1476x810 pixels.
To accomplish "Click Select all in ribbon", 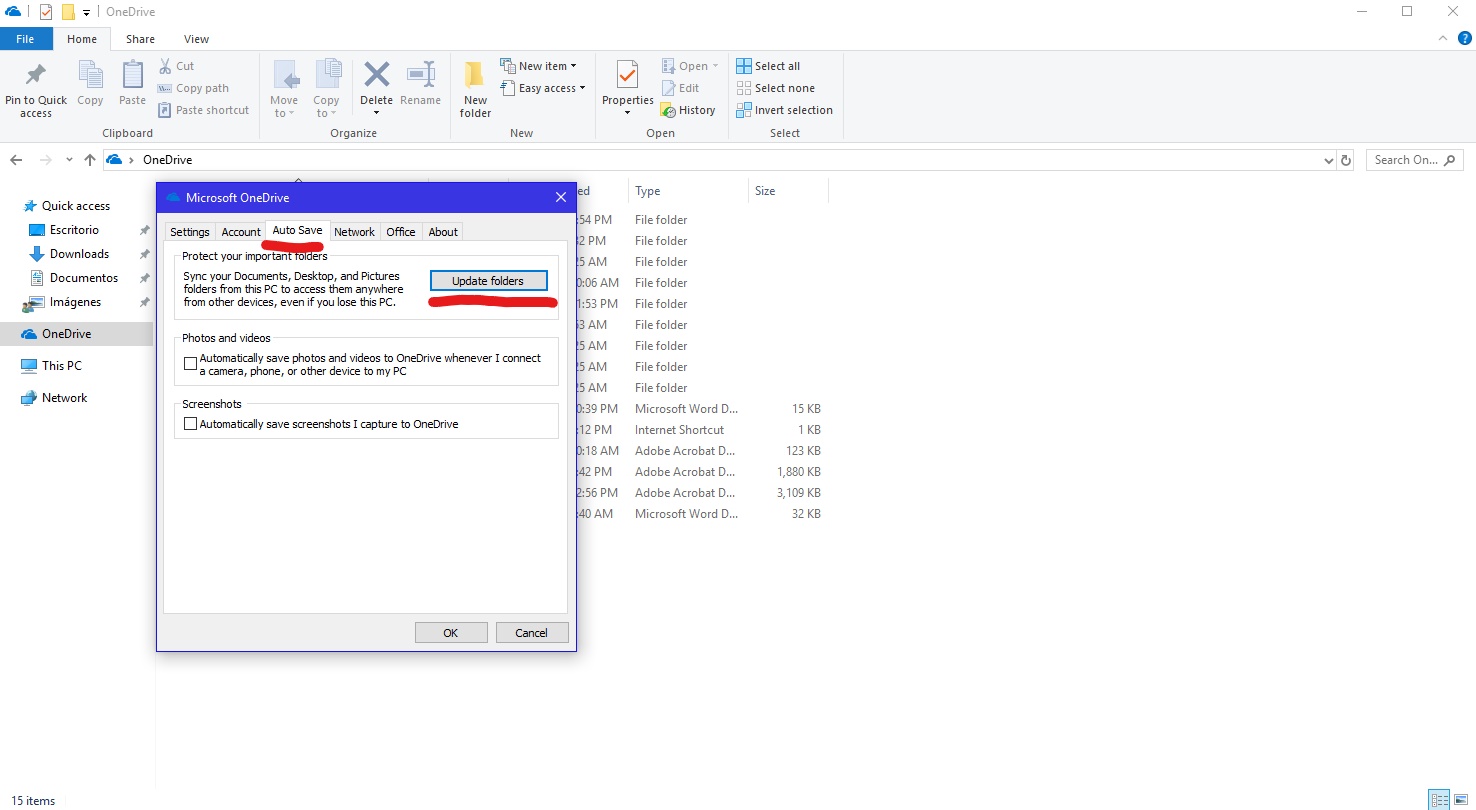I will pyautogui.click(x=768, y=66).
